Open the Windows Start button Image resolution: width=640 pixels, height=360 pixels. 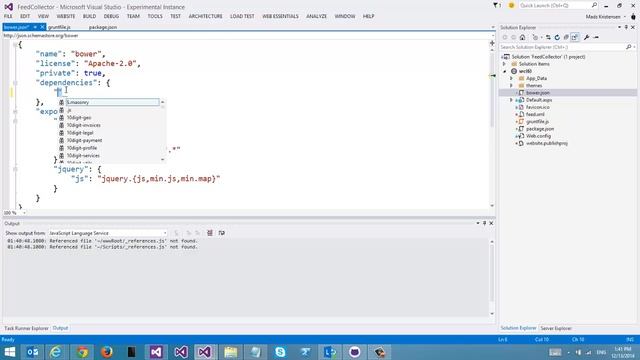coord(9,352)
